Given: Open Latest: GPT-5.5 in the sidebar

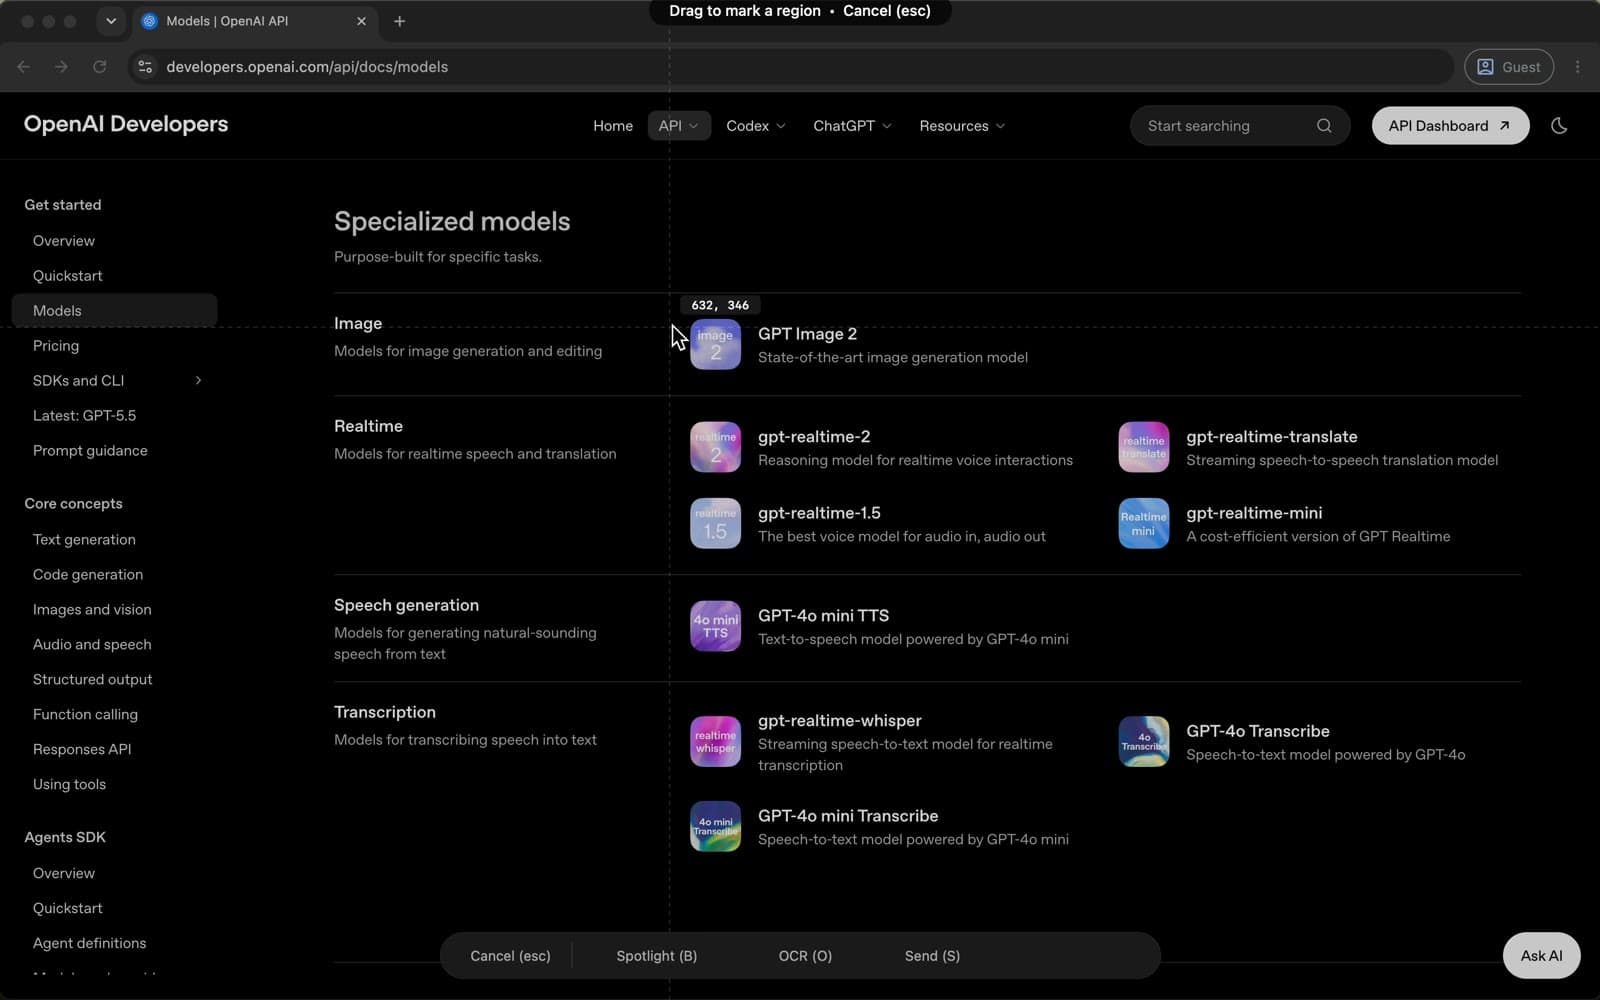Looking at the screenshot, I should pyautogui.click(x=84, y=416).
